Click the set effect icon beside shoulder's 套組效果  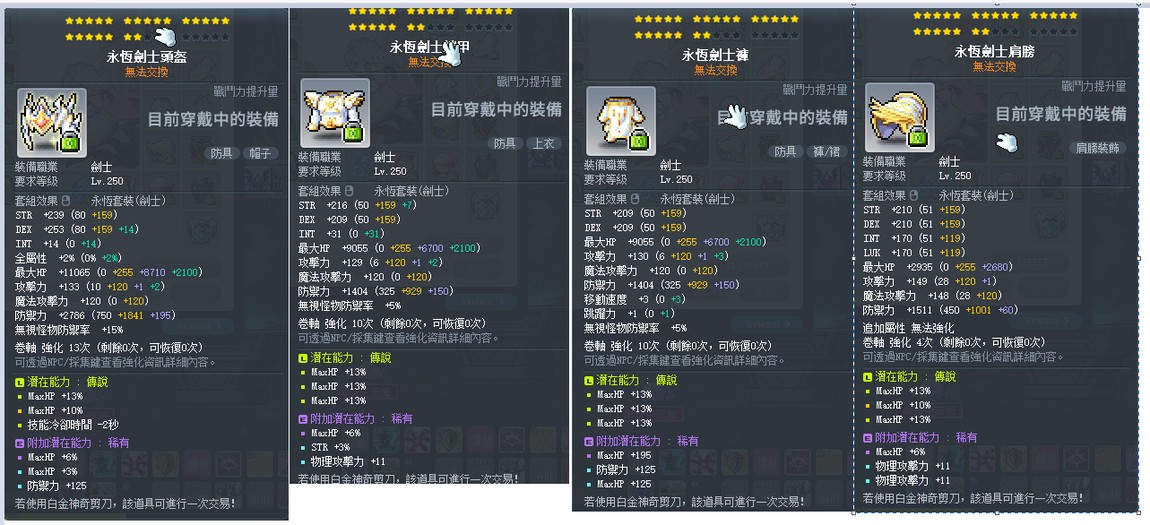912,196
